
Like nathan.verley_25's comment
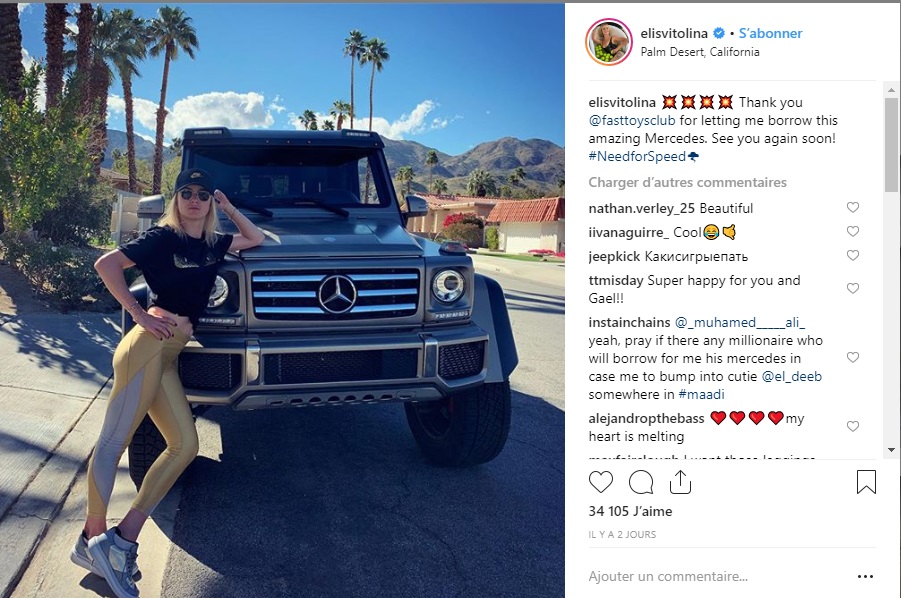coord(853,207)
